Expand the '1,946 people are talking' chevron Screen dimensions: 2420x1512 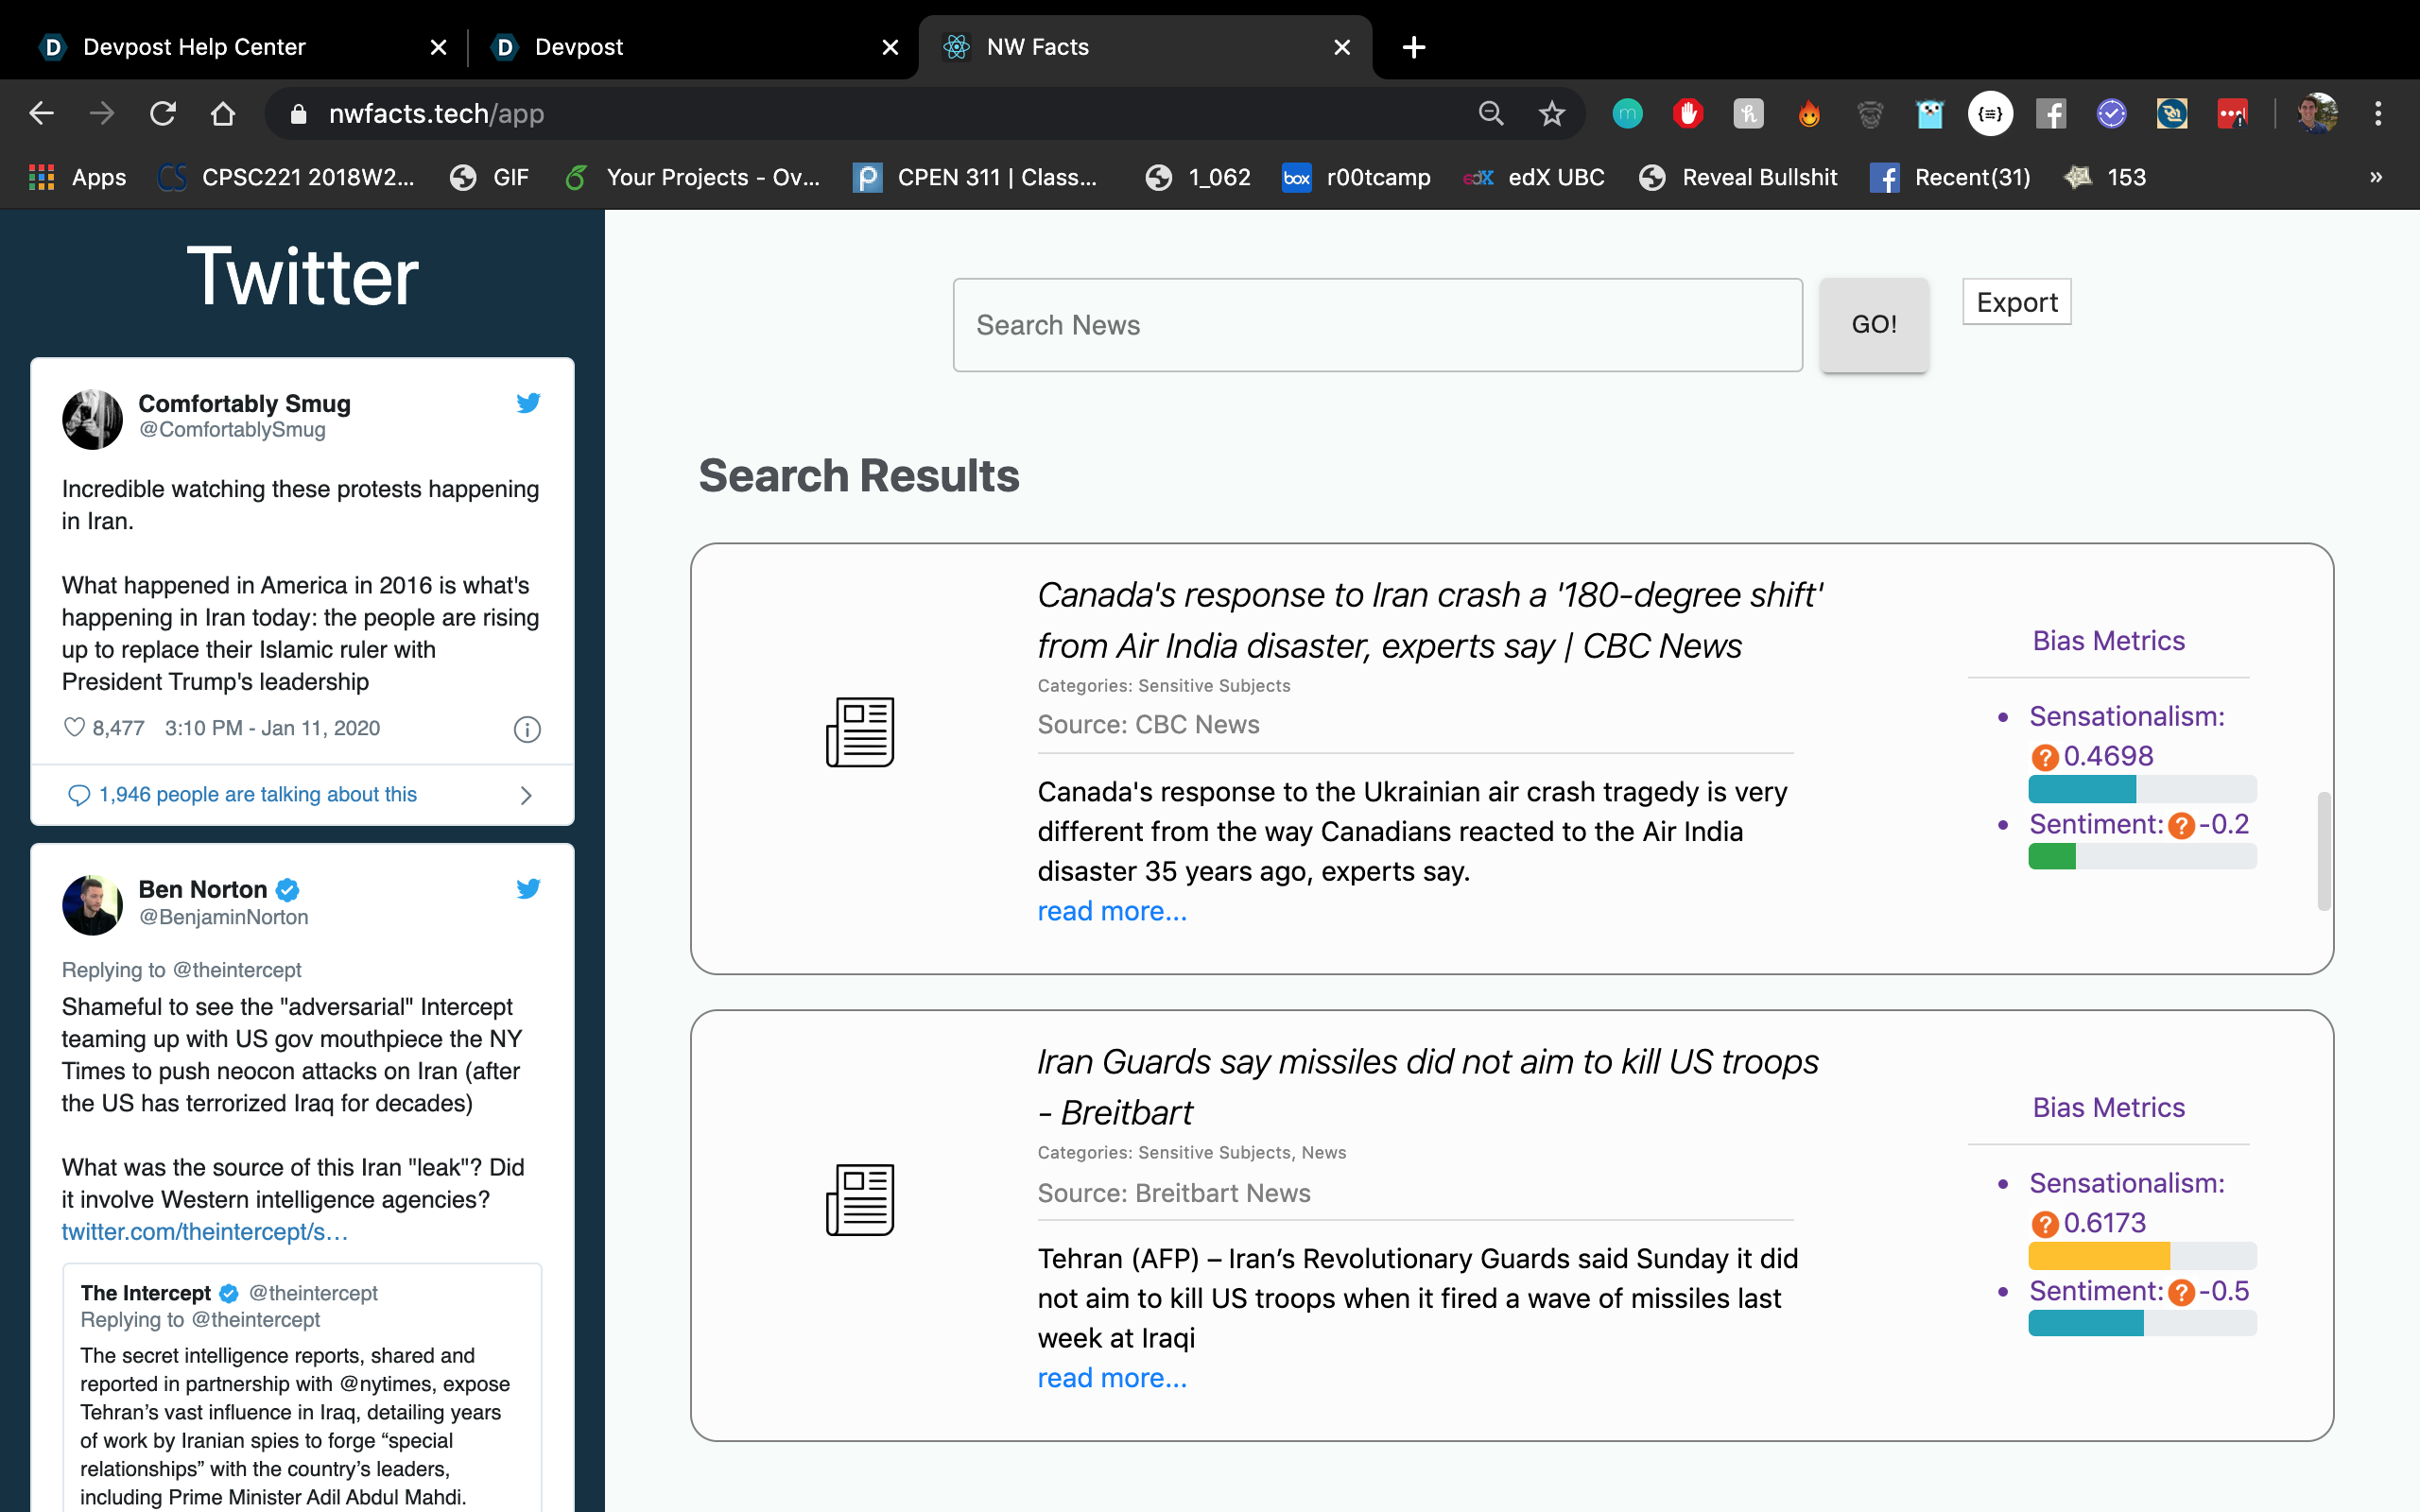(526, 795)
